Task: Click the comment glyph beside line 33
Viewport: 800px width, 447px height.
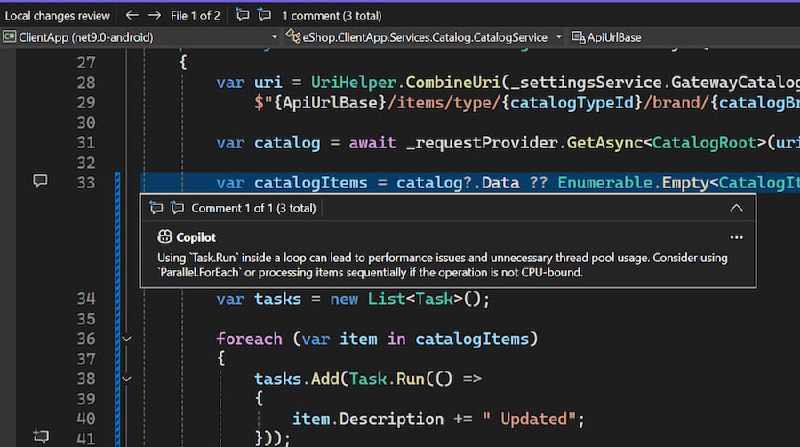Action: [40, 181]
